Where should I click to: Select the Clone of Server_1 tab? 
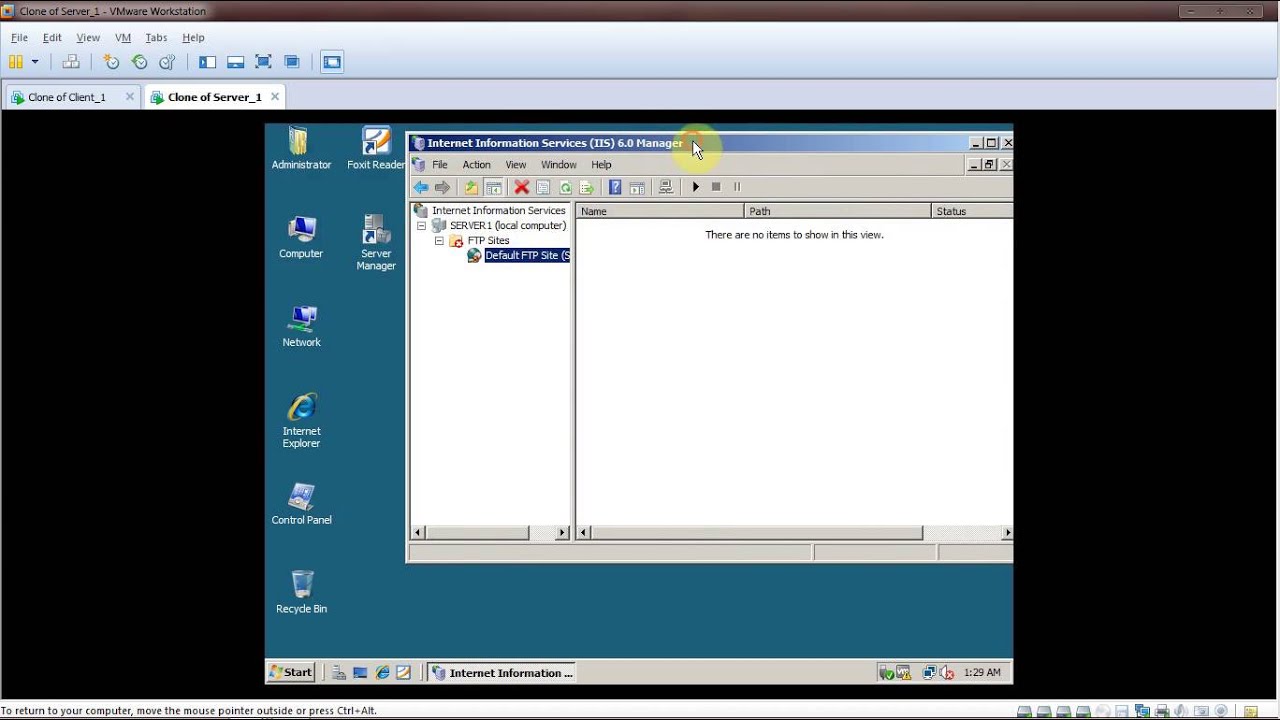click(214, 97)
